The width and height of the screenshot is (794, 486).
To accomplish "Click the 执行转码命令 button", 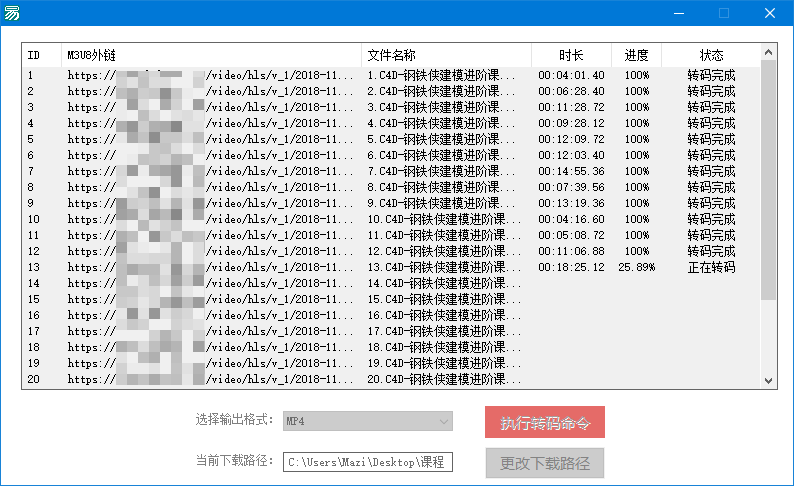I will coord(545,422).
